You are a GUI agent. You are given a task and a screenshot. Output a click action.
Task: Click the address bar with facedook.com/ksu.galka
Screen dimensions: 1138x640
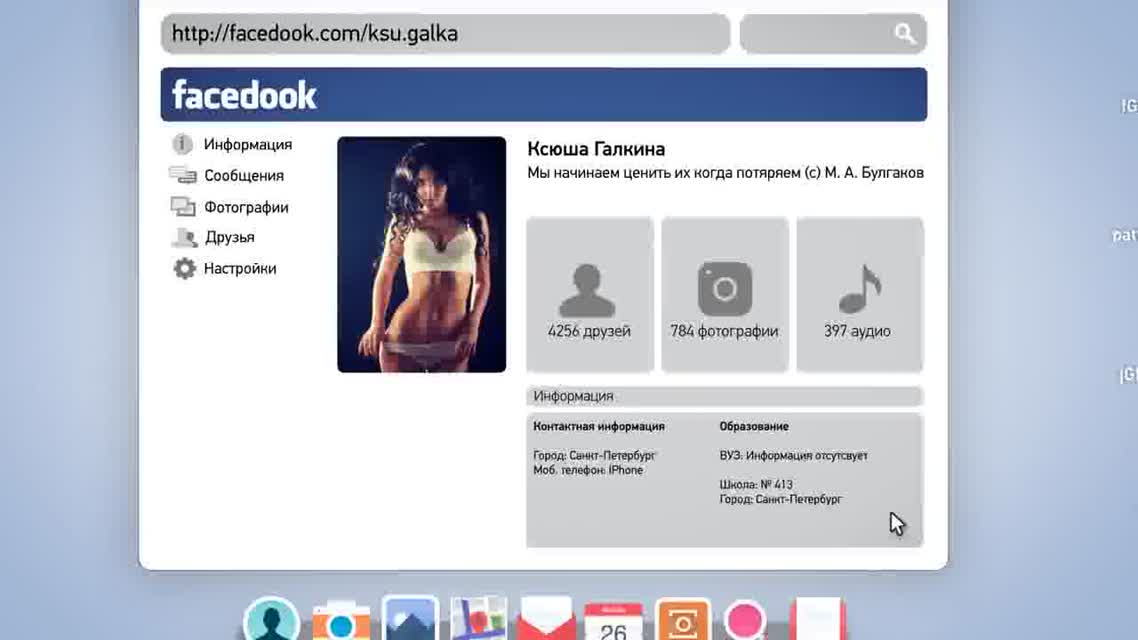click(x=445, y=33)
